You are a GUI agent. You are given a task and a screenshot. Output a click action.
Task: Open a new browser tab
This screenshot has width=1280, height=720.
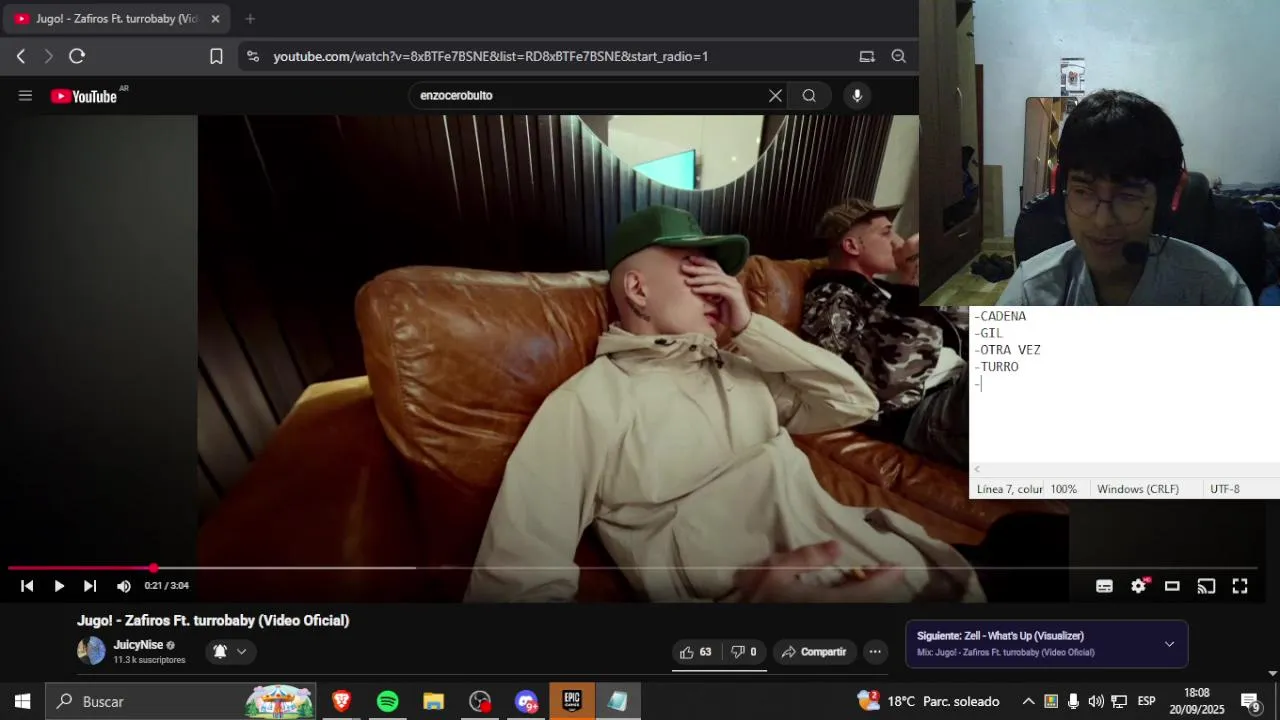pyautogui.click(x=250, y=19)
